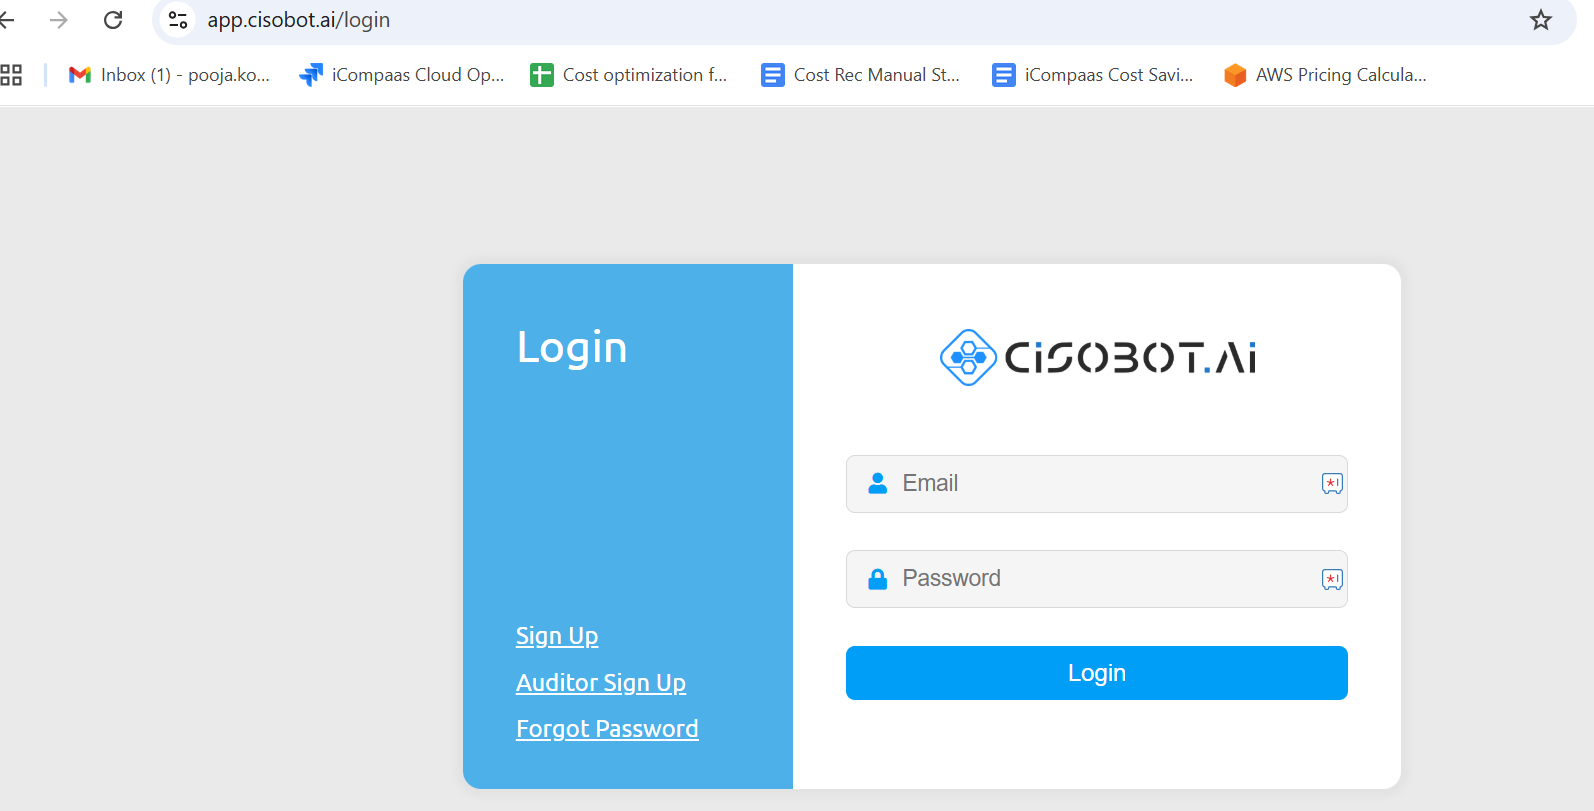Focus the Password input field

(1096, 579)
